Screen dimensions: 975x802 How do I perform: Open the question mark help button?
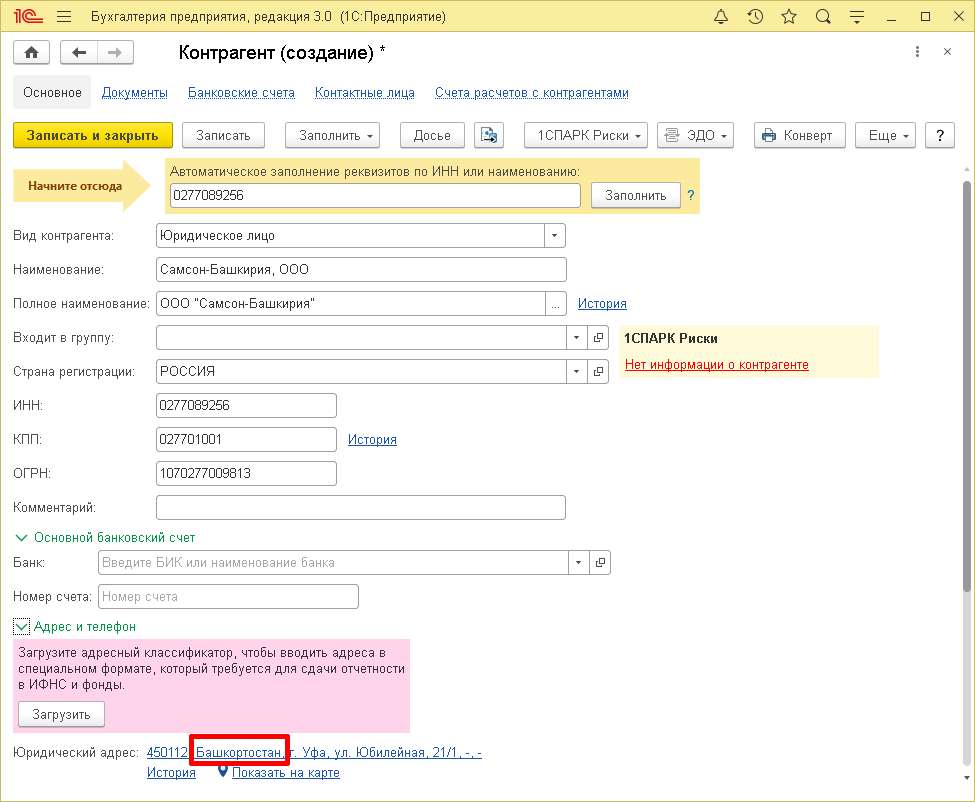939,135
